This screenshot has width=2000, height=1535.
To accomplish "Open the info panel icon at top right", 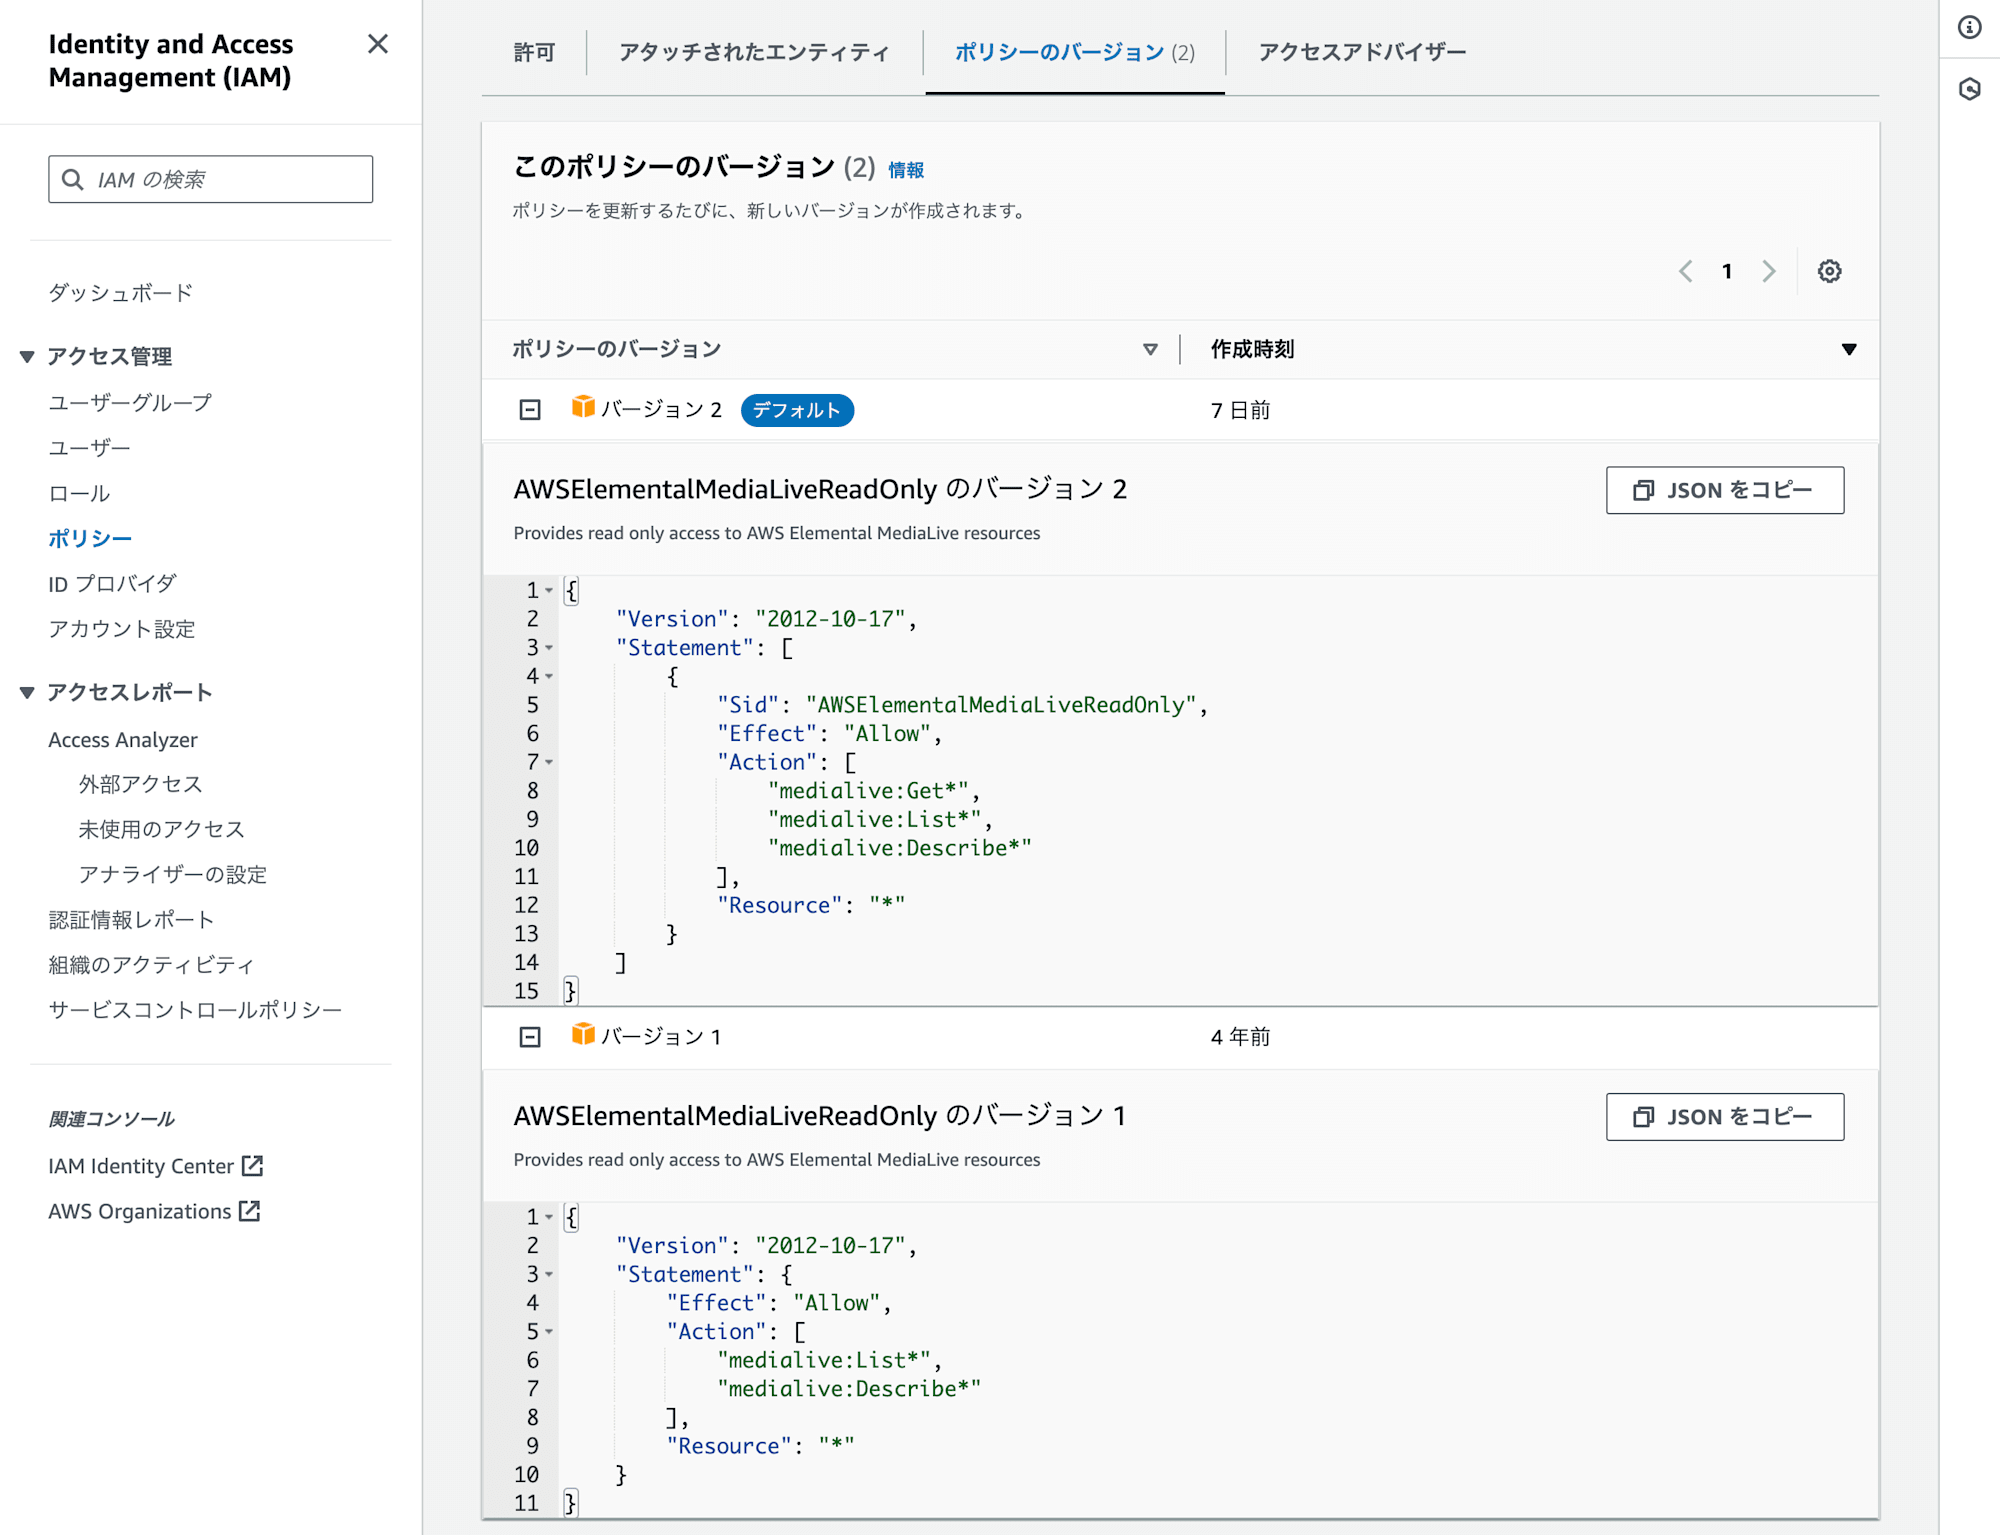I will (1969, 28).
